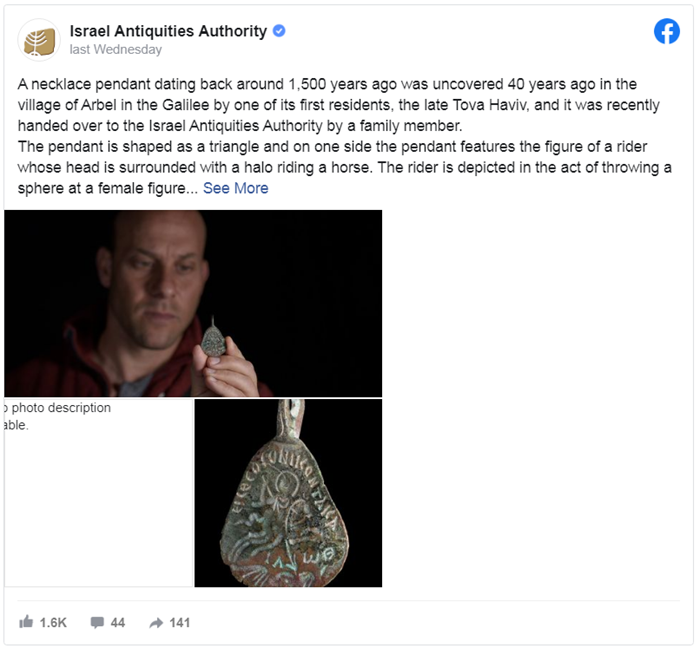This screenshot has width=700, height=648.
Task: Click the blue verified badge icon
Action: point(279,31)
